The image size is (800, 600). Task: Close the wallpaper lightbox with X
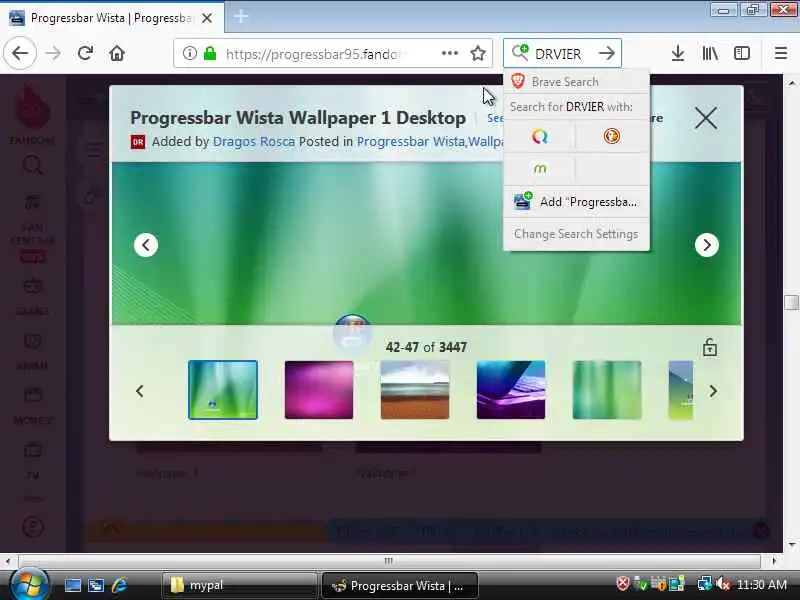point(706,118)
